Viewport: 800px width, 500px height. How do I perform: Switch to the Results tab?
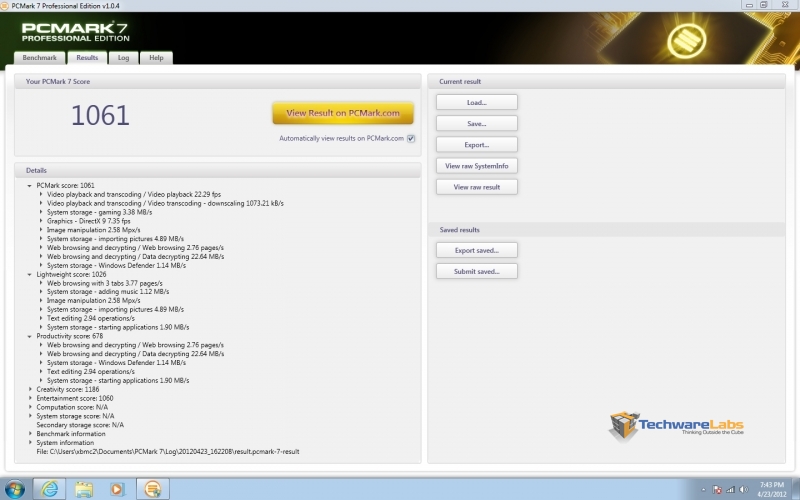87,58
